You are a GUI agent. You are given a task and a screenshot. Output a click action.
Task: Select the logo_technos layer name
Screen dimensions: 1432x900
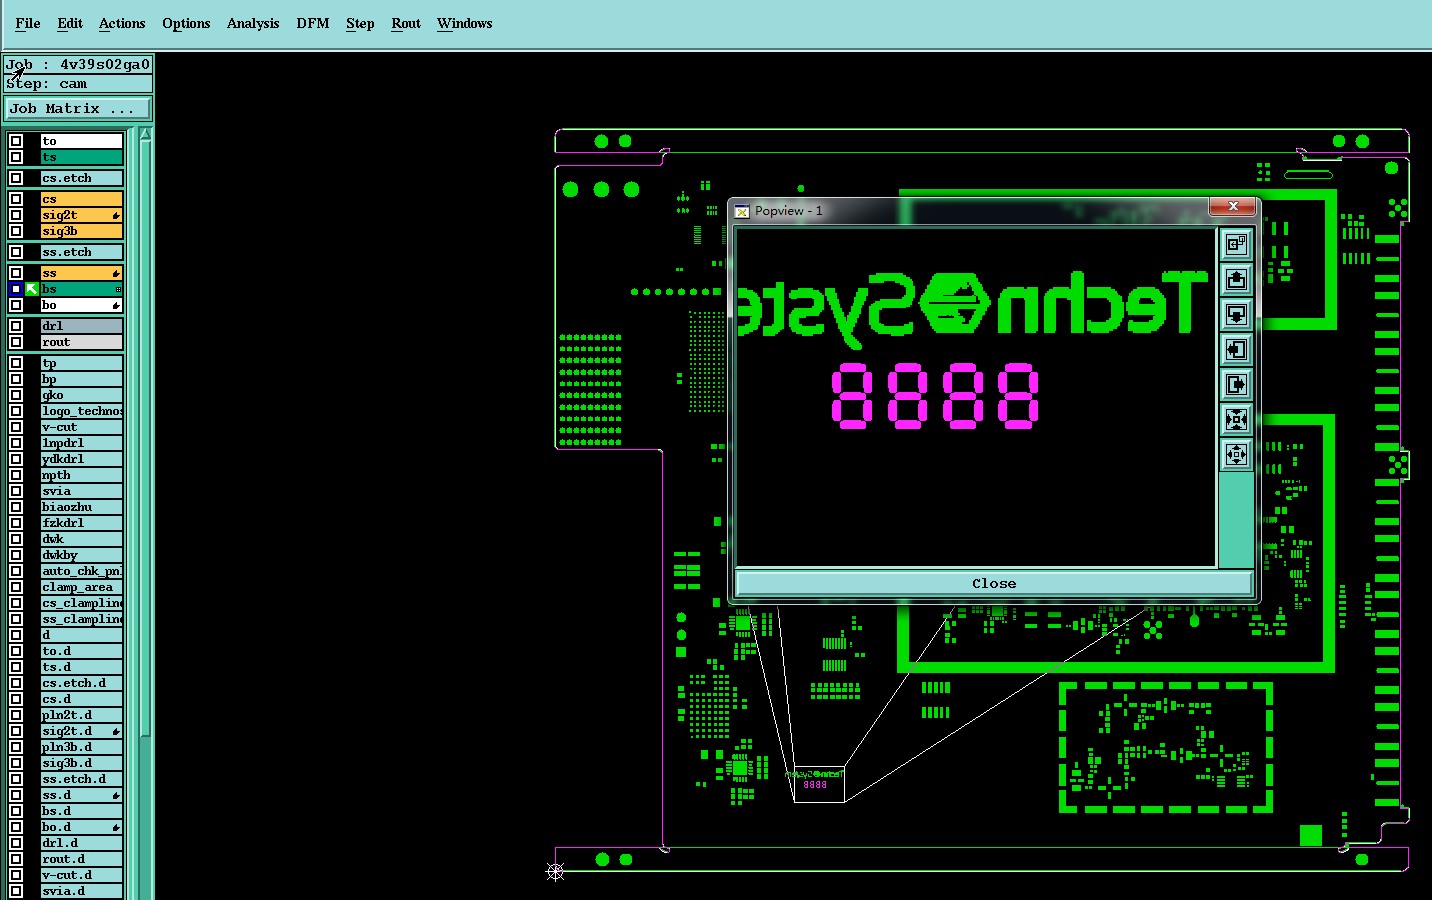(x=81, y=411)
